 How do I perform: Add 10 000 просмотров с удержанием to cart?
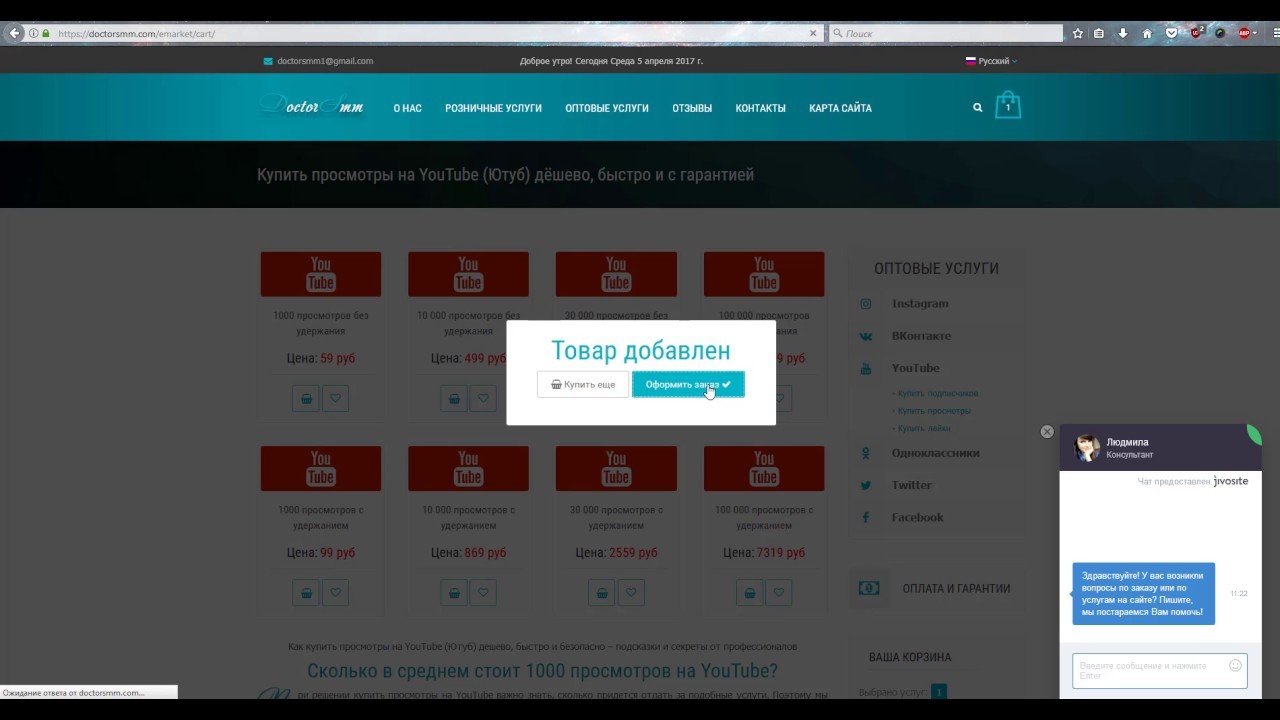454,592
